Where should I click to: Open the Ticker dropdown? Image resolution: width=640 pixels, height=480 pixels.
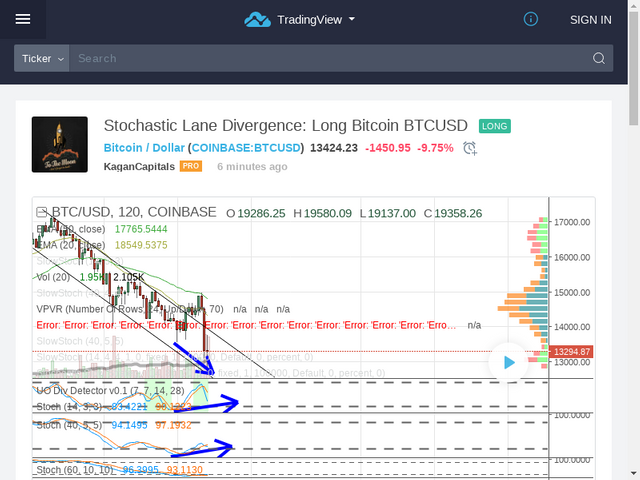(42, 58)
